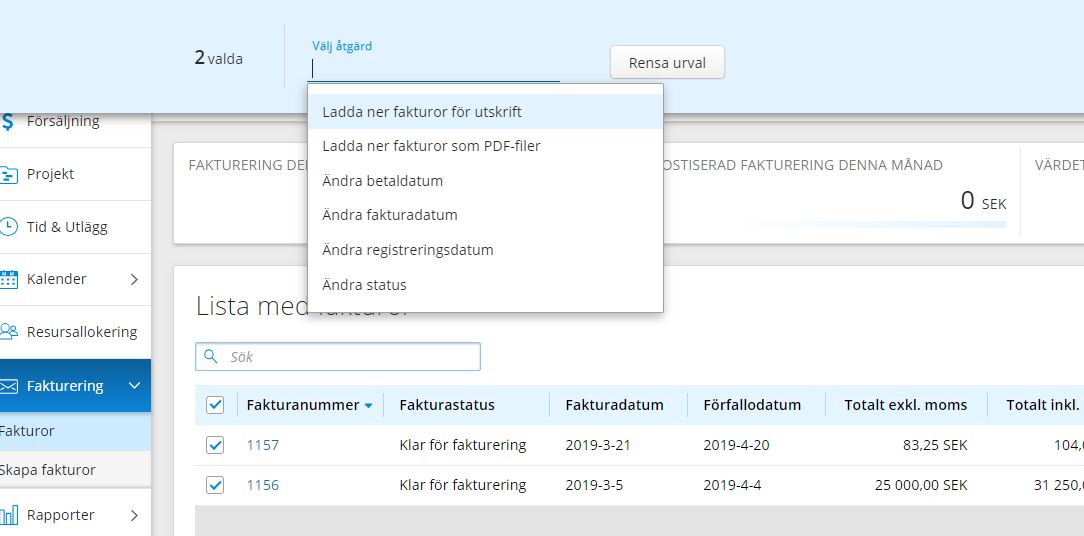The height and width of the screenshot is (536, 1084).
Task: Expand the Kalender submenu chevron
Action: (134, 279)
